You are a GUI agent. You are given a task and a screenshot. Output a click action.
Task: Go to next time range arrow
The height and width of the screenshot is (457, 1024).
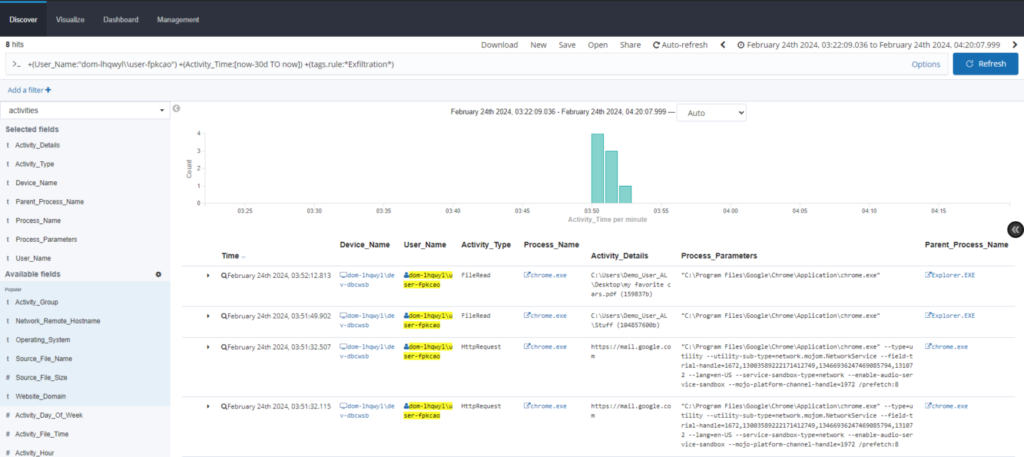point(1013,45)
